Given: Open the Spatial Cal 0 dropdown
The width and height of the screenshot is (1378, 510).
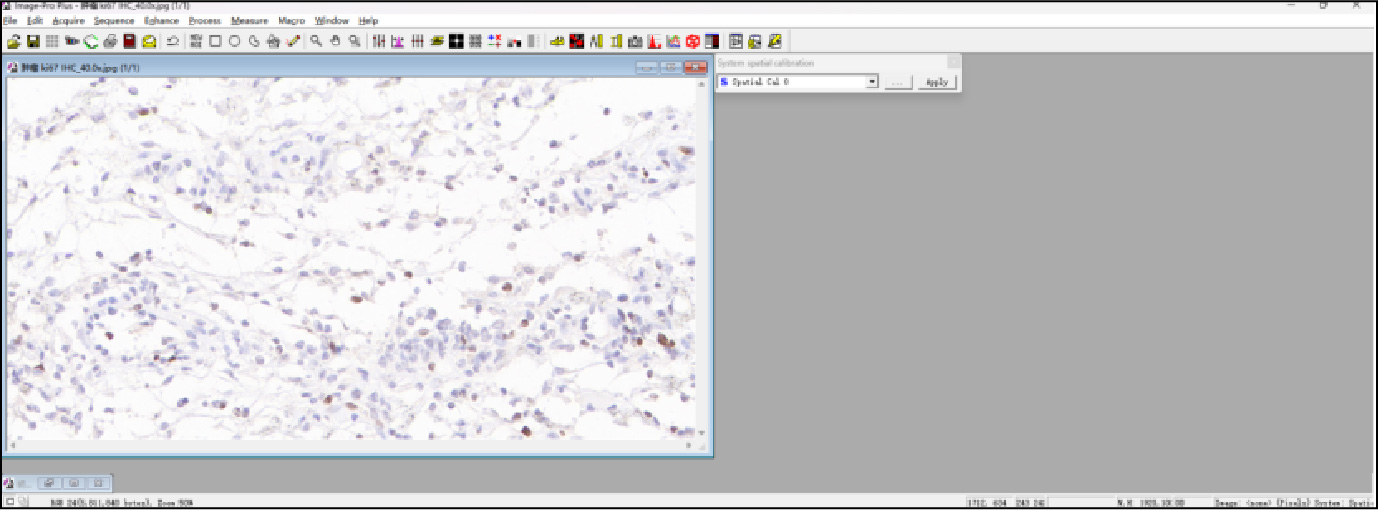Looking at the screenshot, I should [x=872, y=82].
